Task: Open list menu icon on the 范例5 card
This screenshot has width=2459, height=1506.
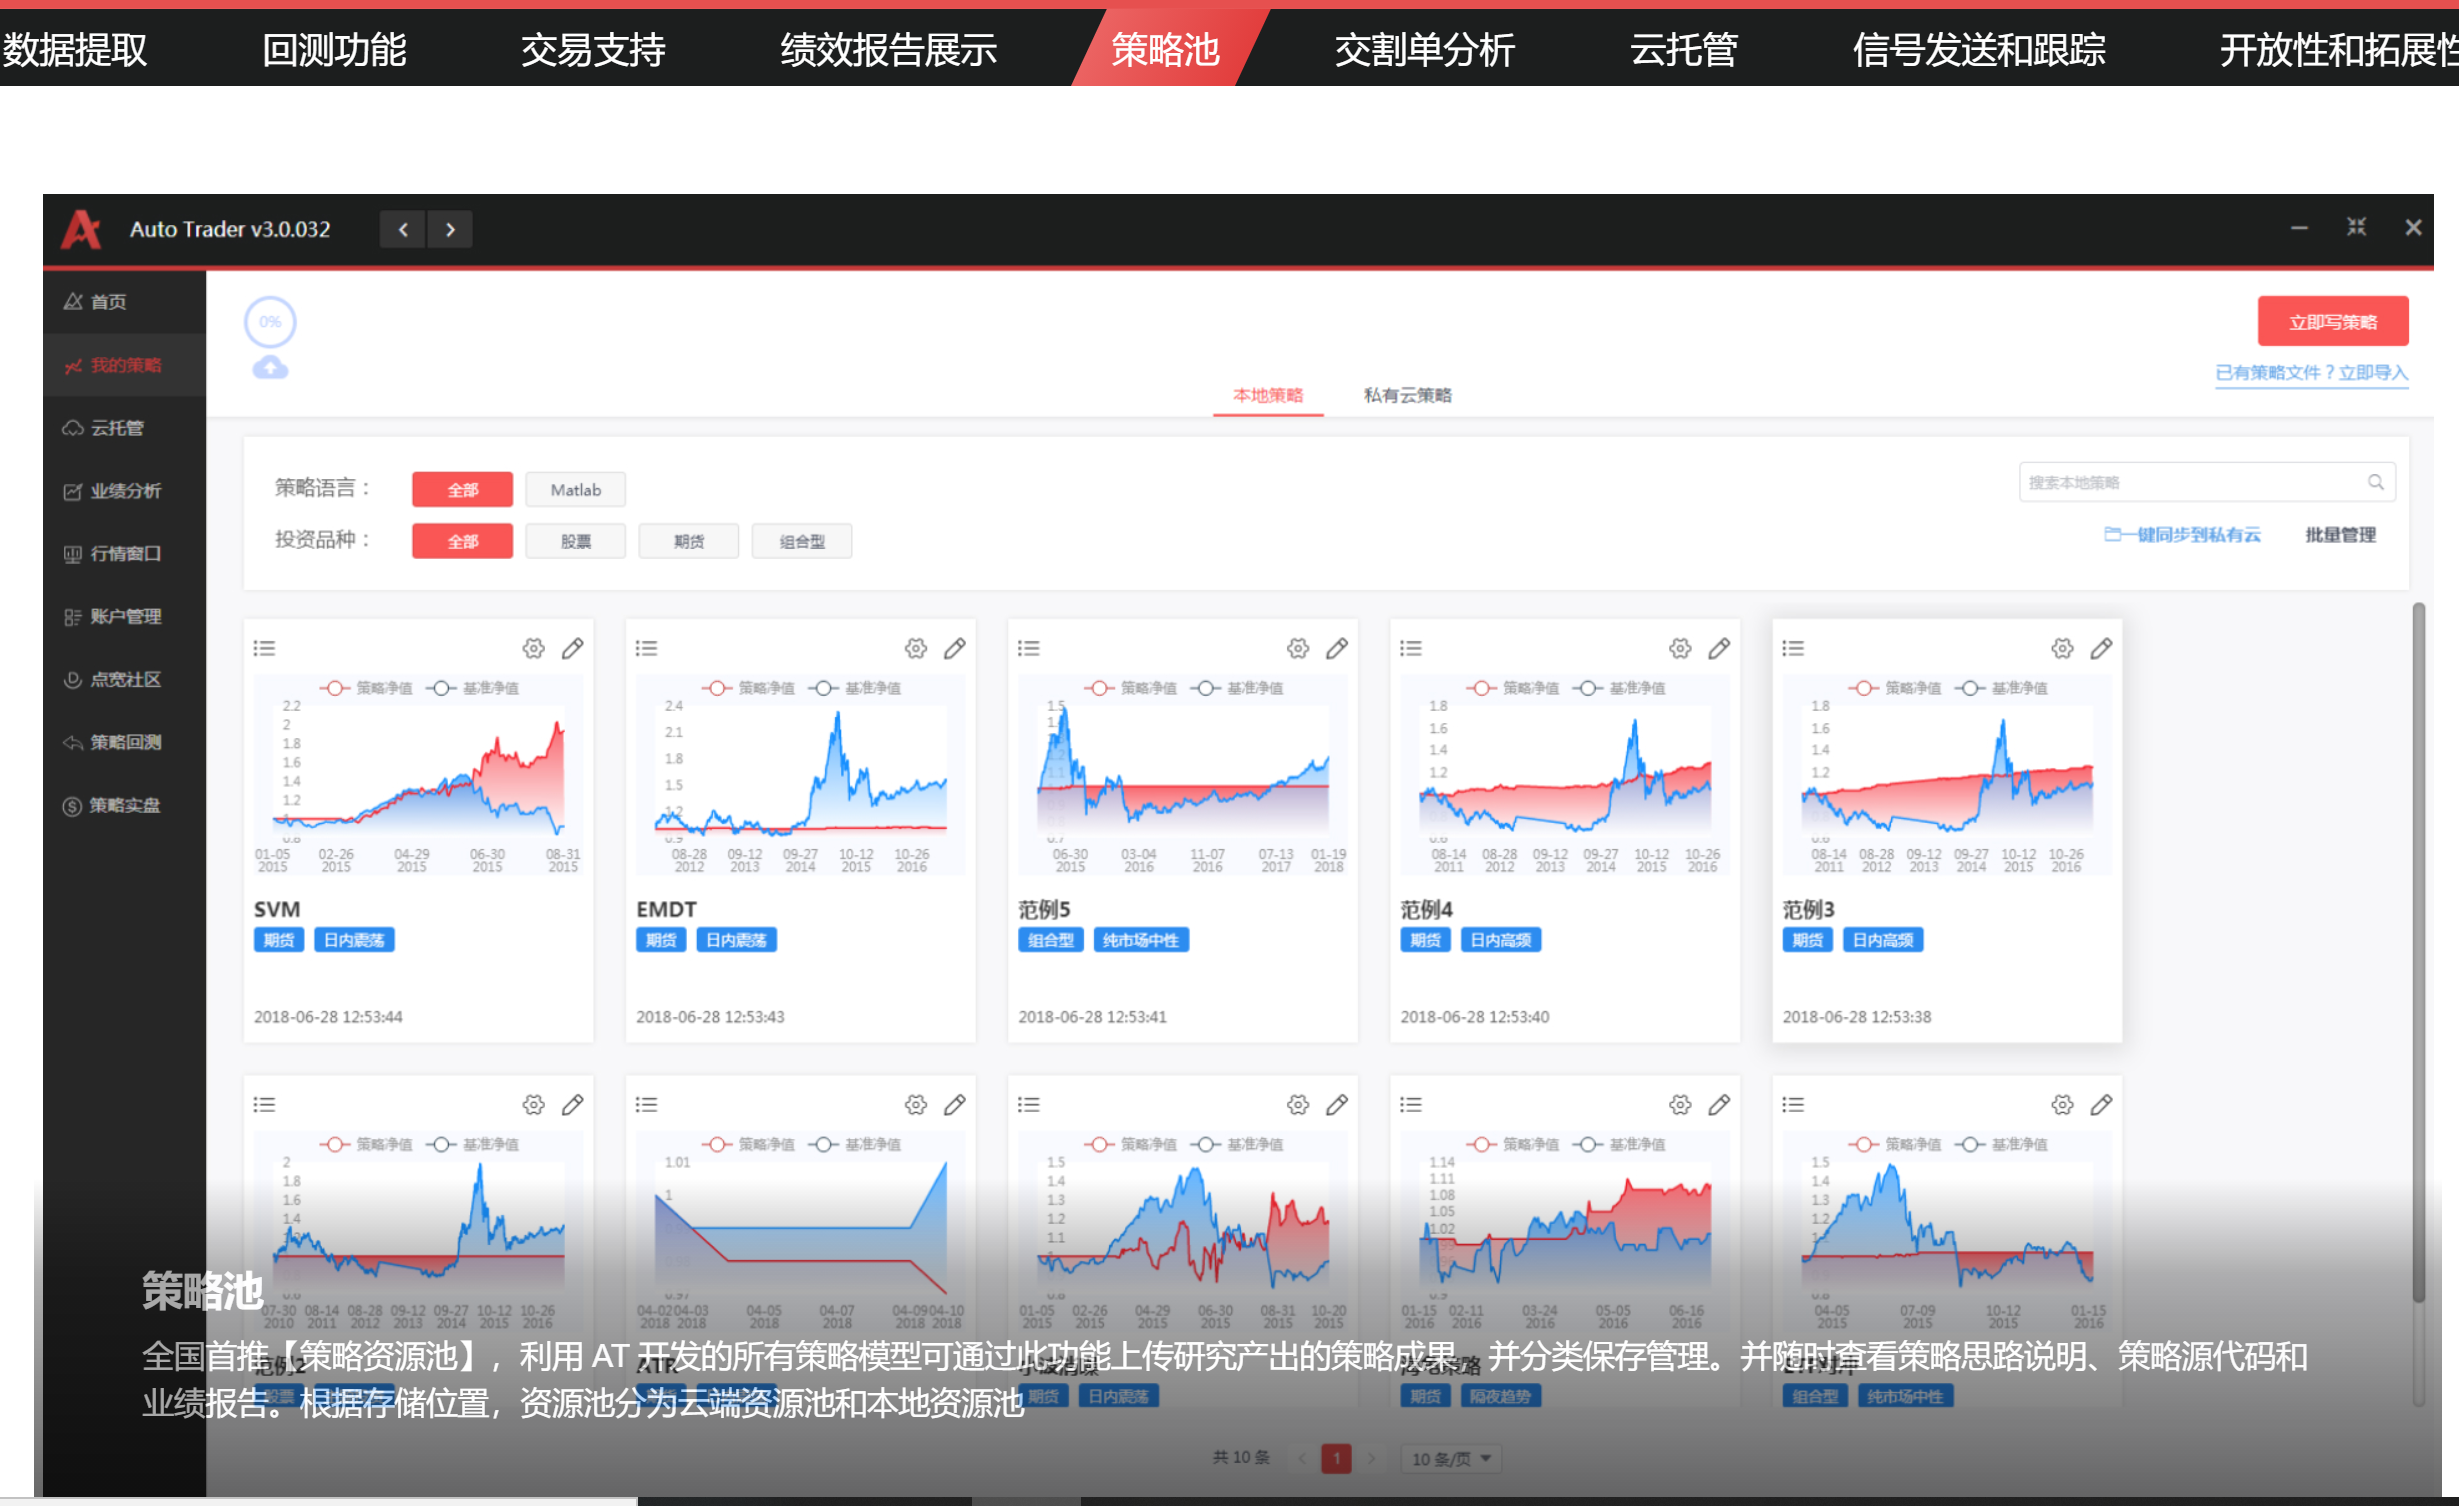Action: click(1028, 648)
